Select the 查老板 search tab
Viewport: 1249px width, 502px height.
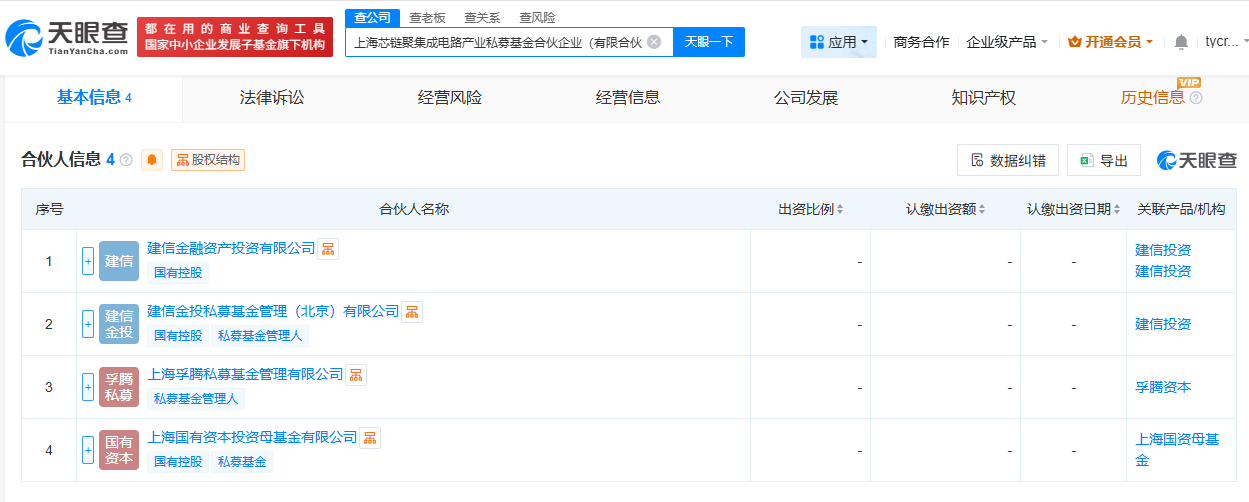[x=426, y=17]
